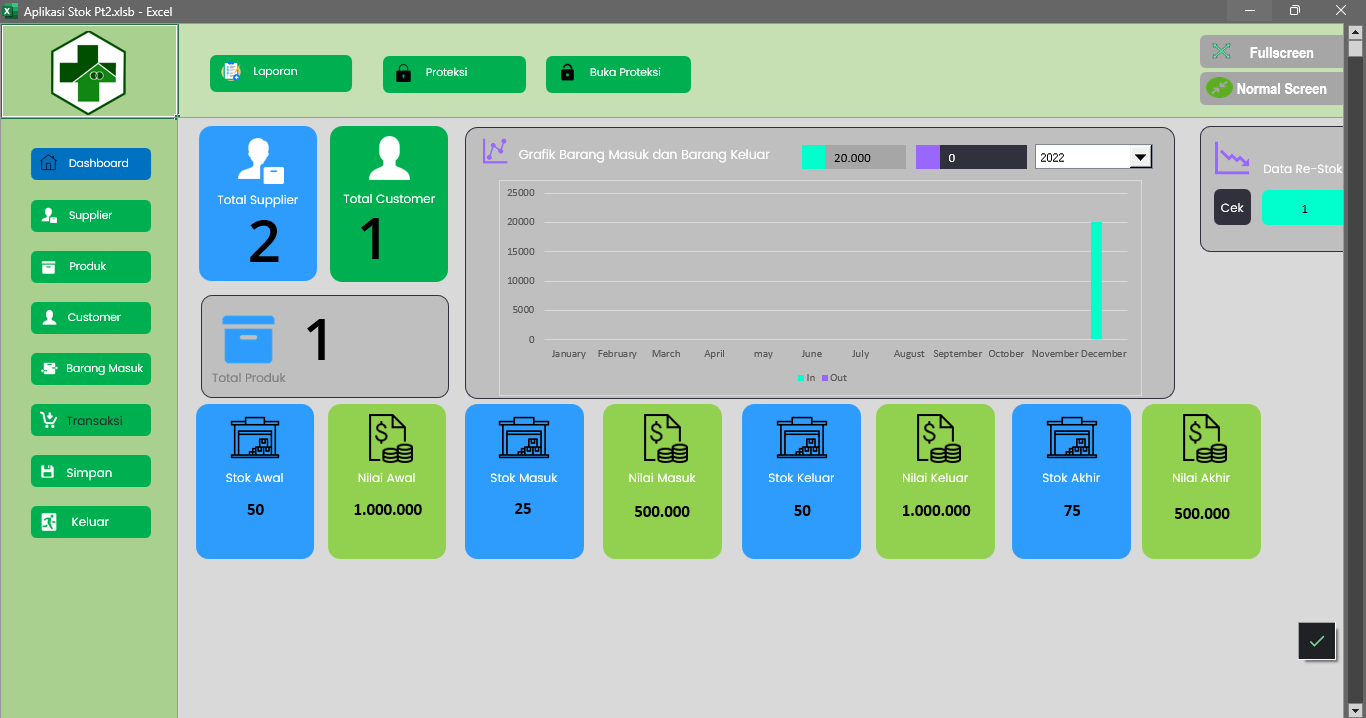
Task: Open the 2022 year dropdown arrow
Action: pyautogui.click(x=1139, y=157)
